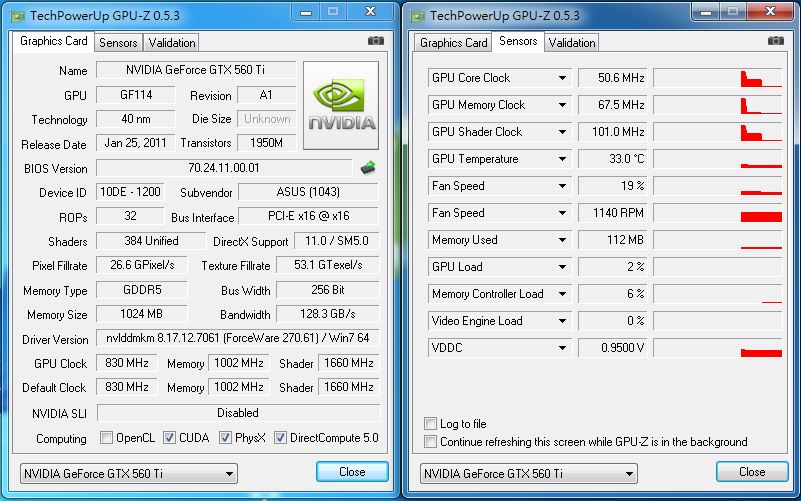Image resolution: width=801 pixels, height=501 pixels.
Task: Switch to Graphics Card tab in right window
Action: pyautogui.click(x=454, y=43)
